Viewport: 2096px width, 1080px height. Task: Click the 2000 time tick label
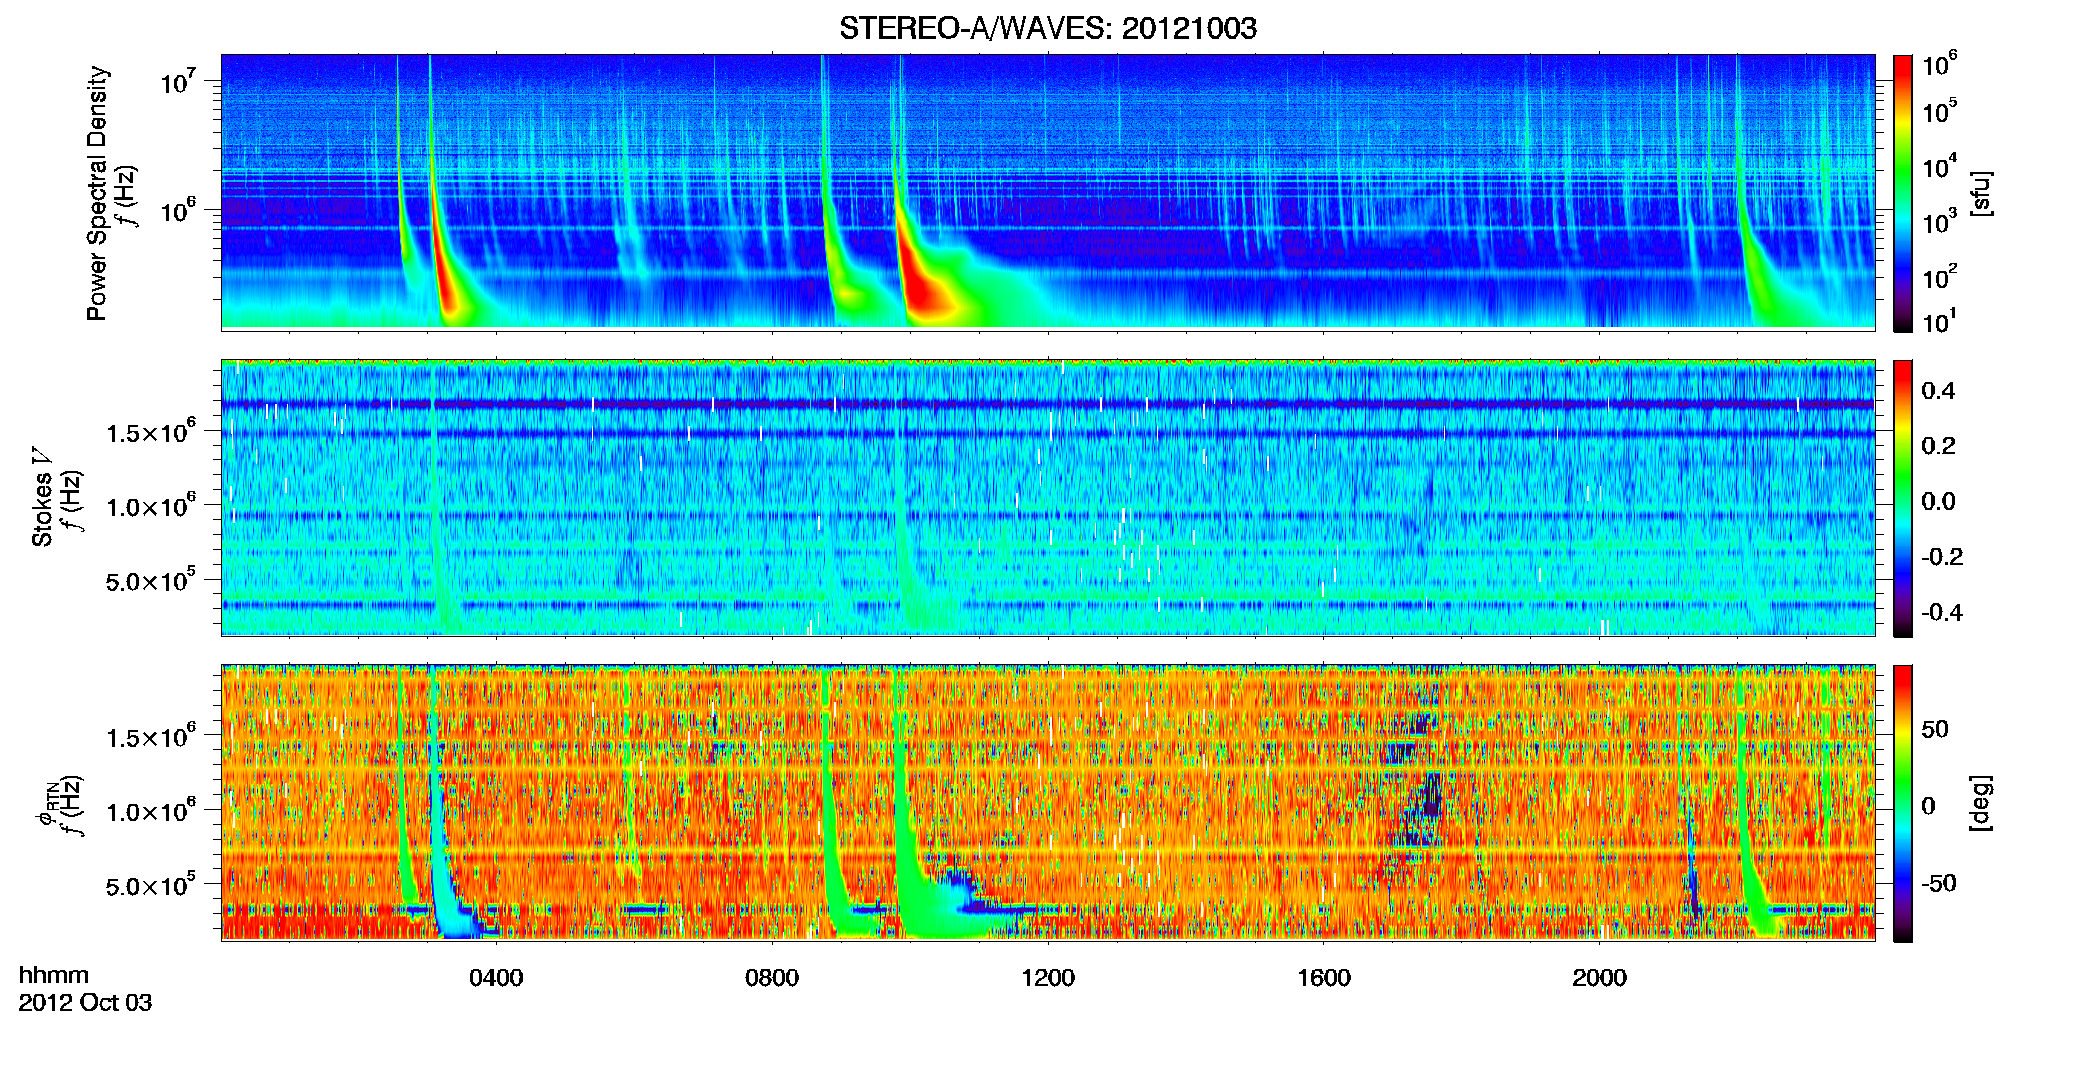1599,978
